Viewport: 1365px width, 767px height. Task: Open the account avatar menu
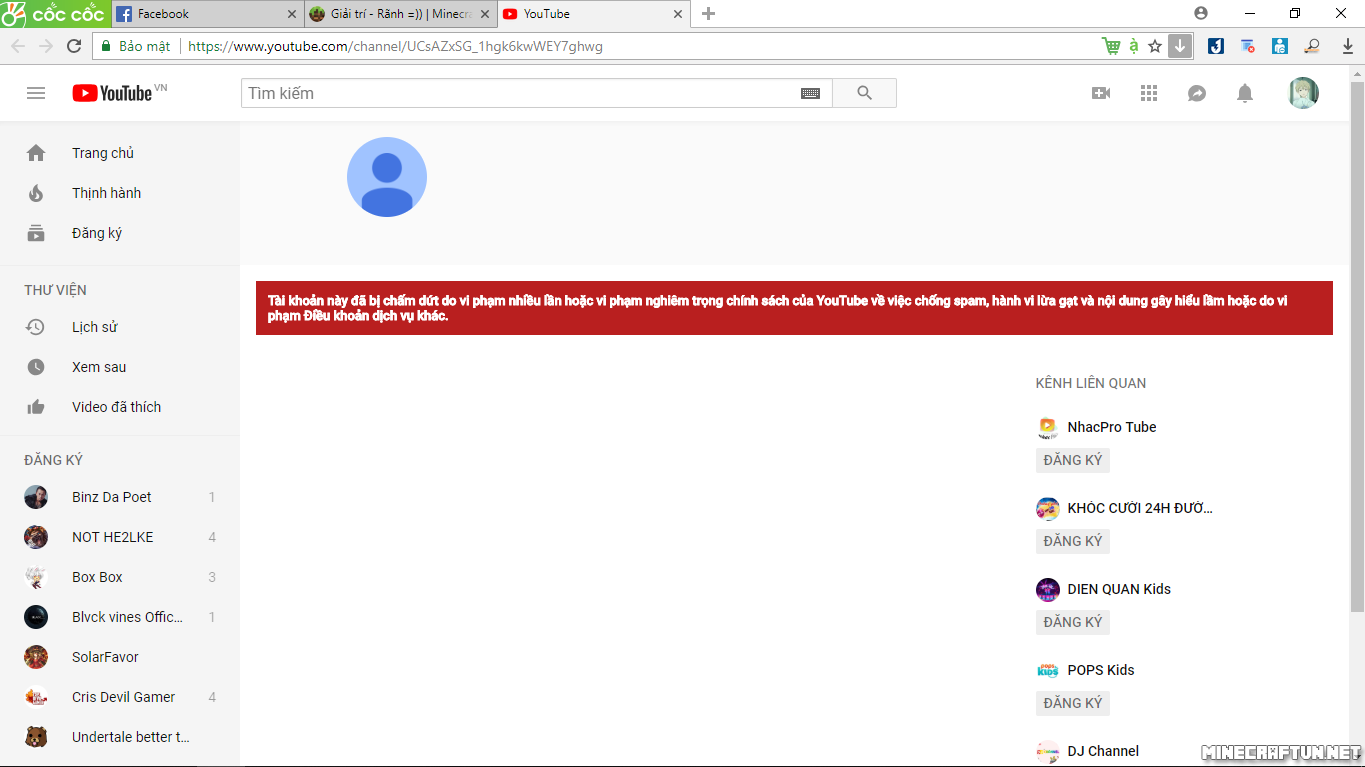(1303, 93)
